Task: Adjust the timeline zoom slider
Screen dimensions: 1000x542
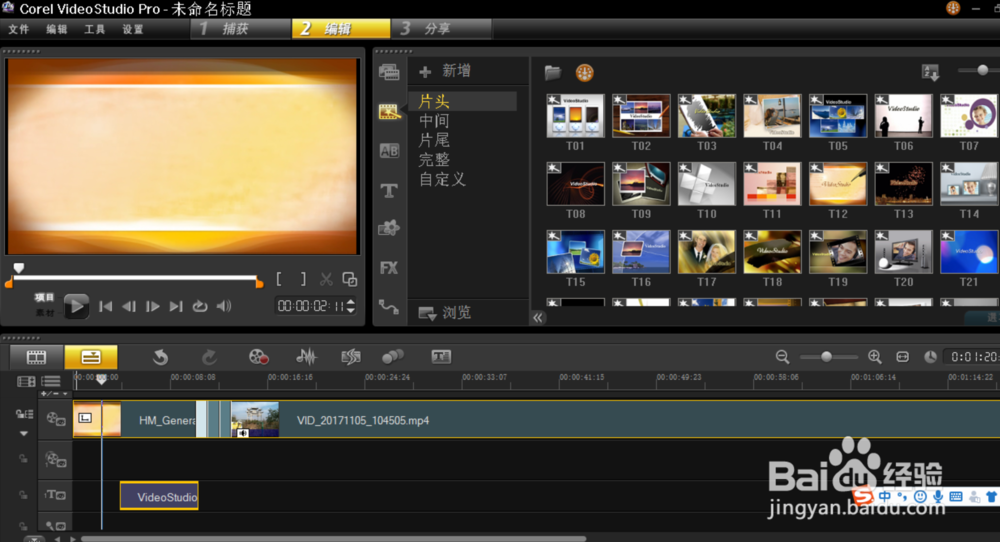Action: (827, 357)
